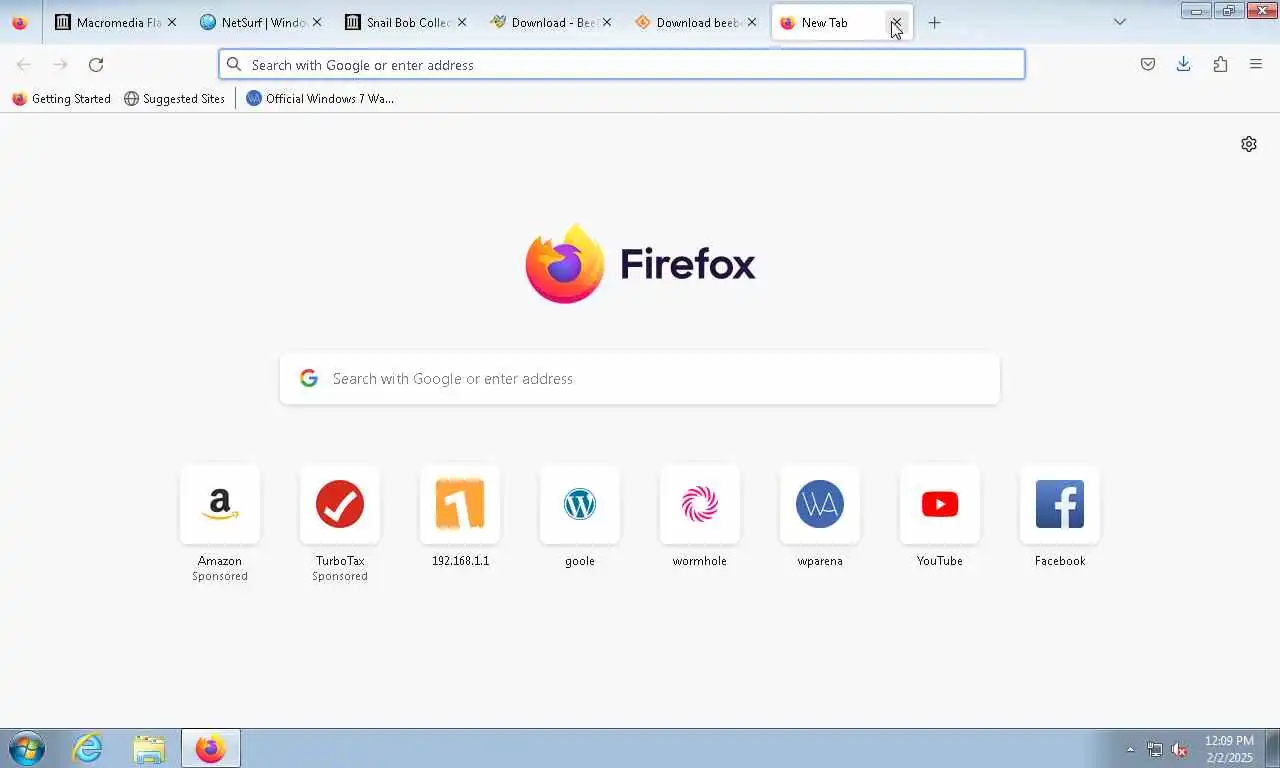Reload the current page
The image size is (1280, 768).
[x=96, y=65]
